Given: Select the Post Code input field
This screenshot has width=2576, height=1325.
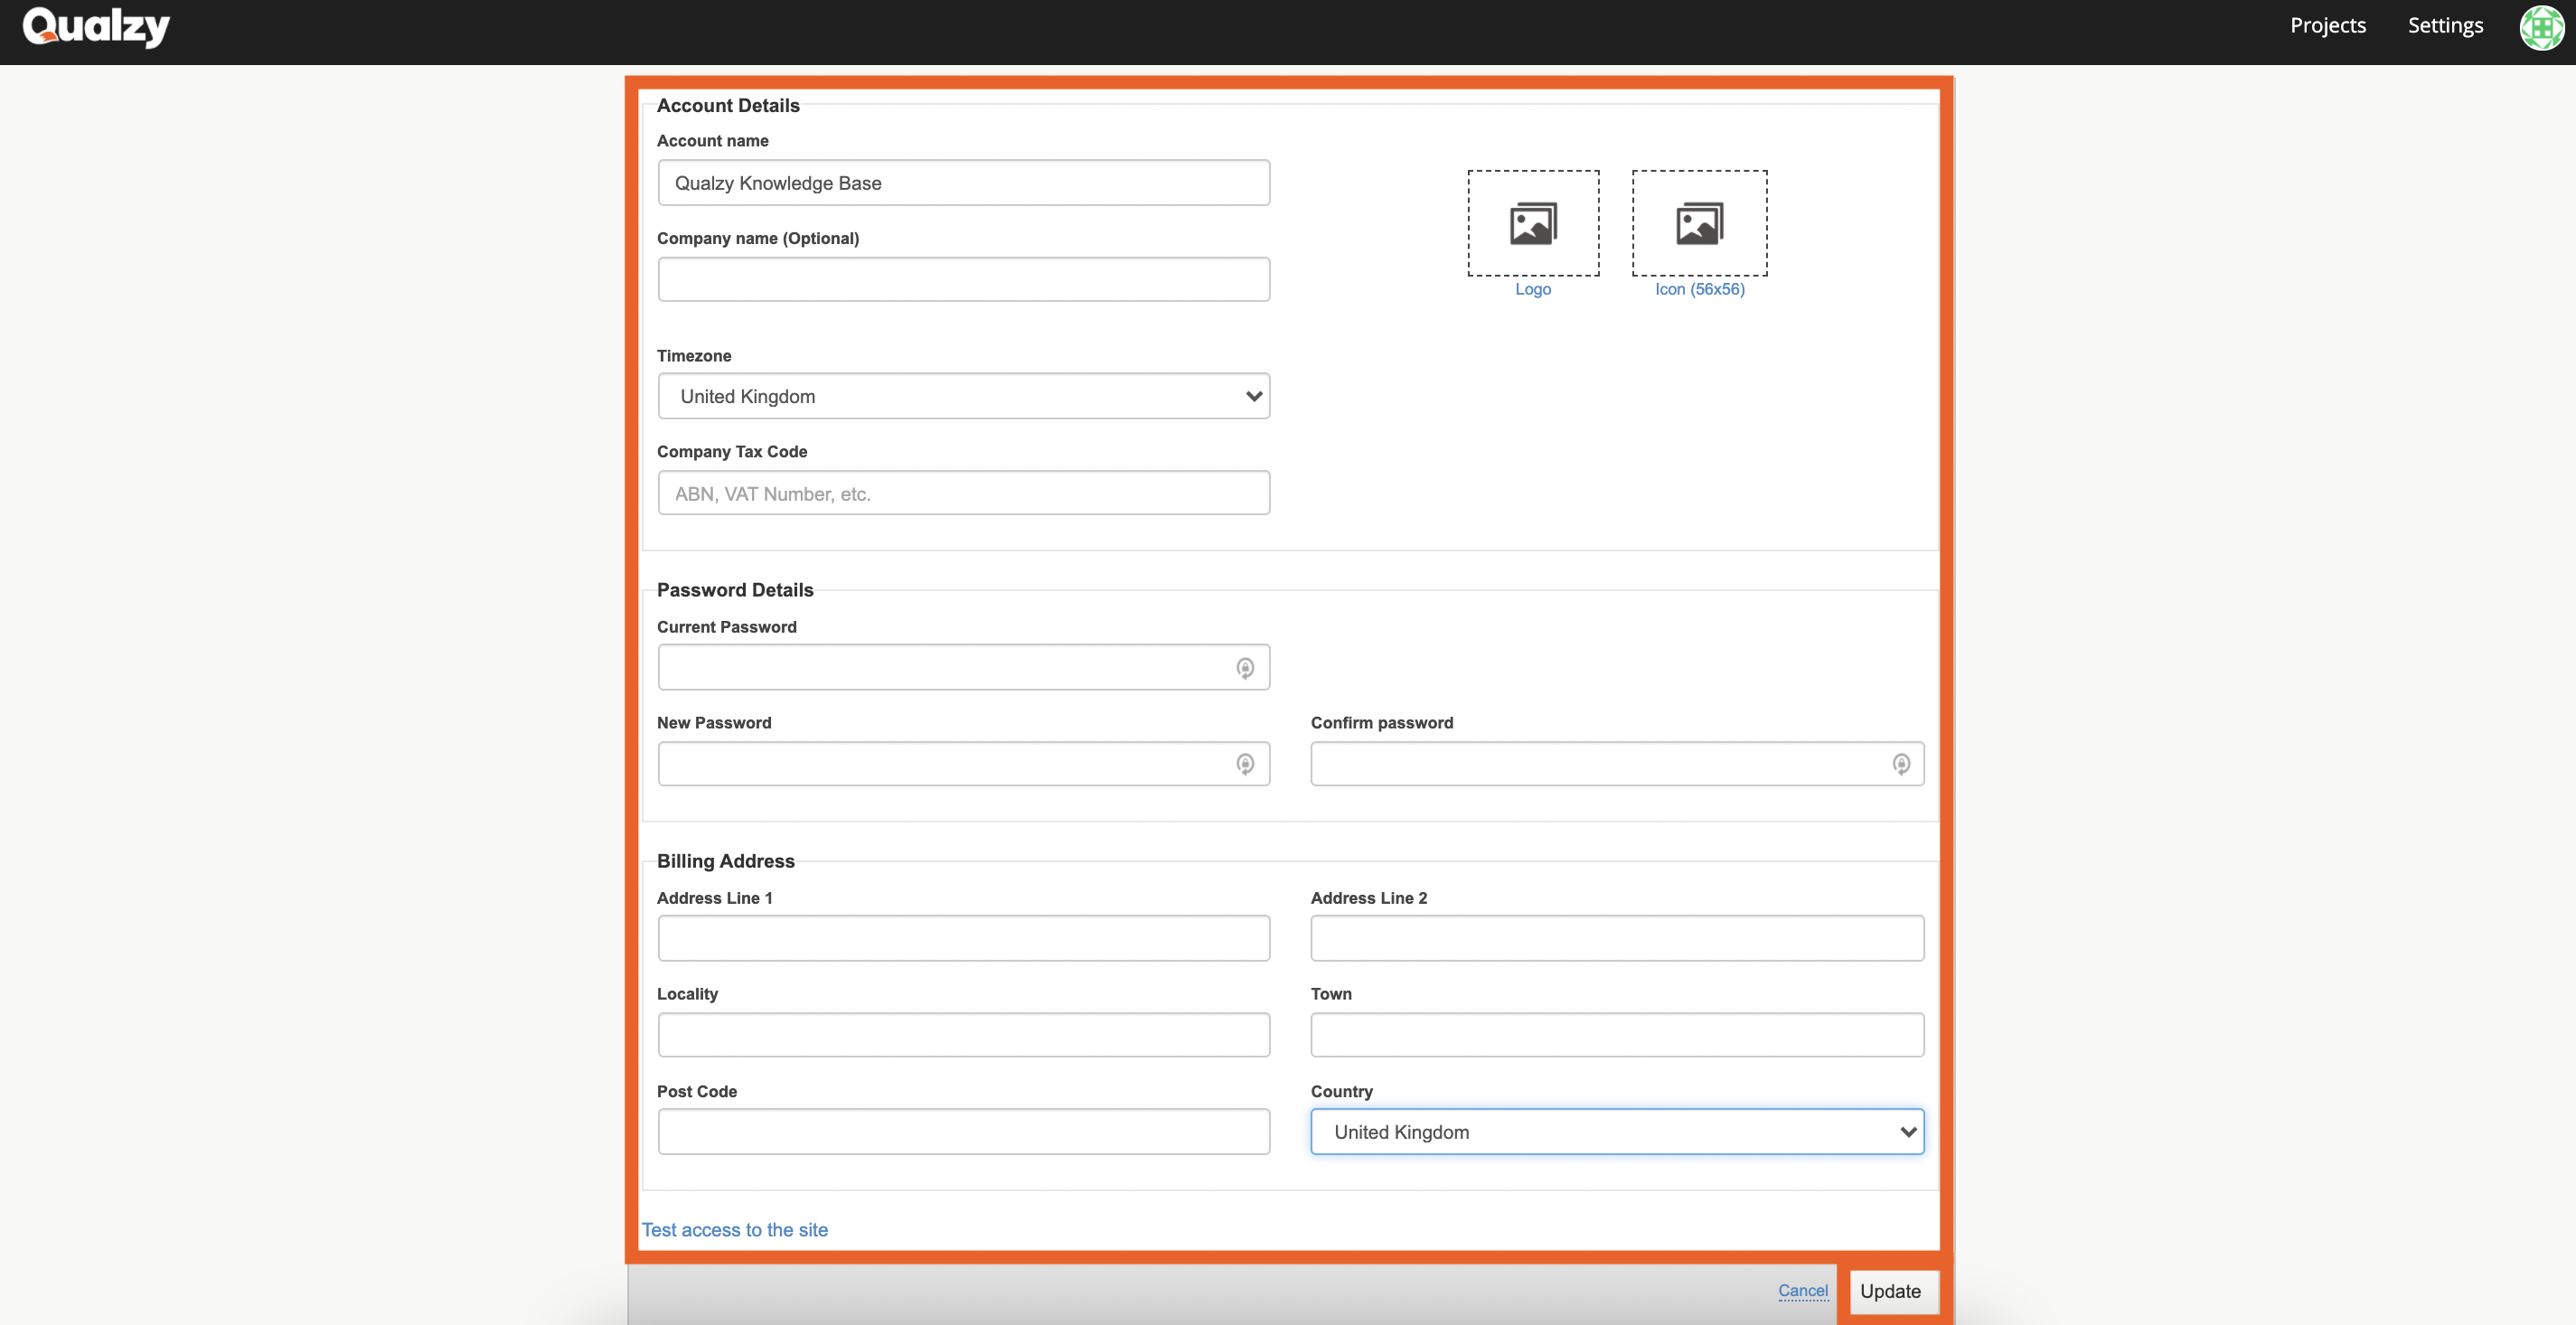Looking at the screenshot, I should pos(963,1131).
